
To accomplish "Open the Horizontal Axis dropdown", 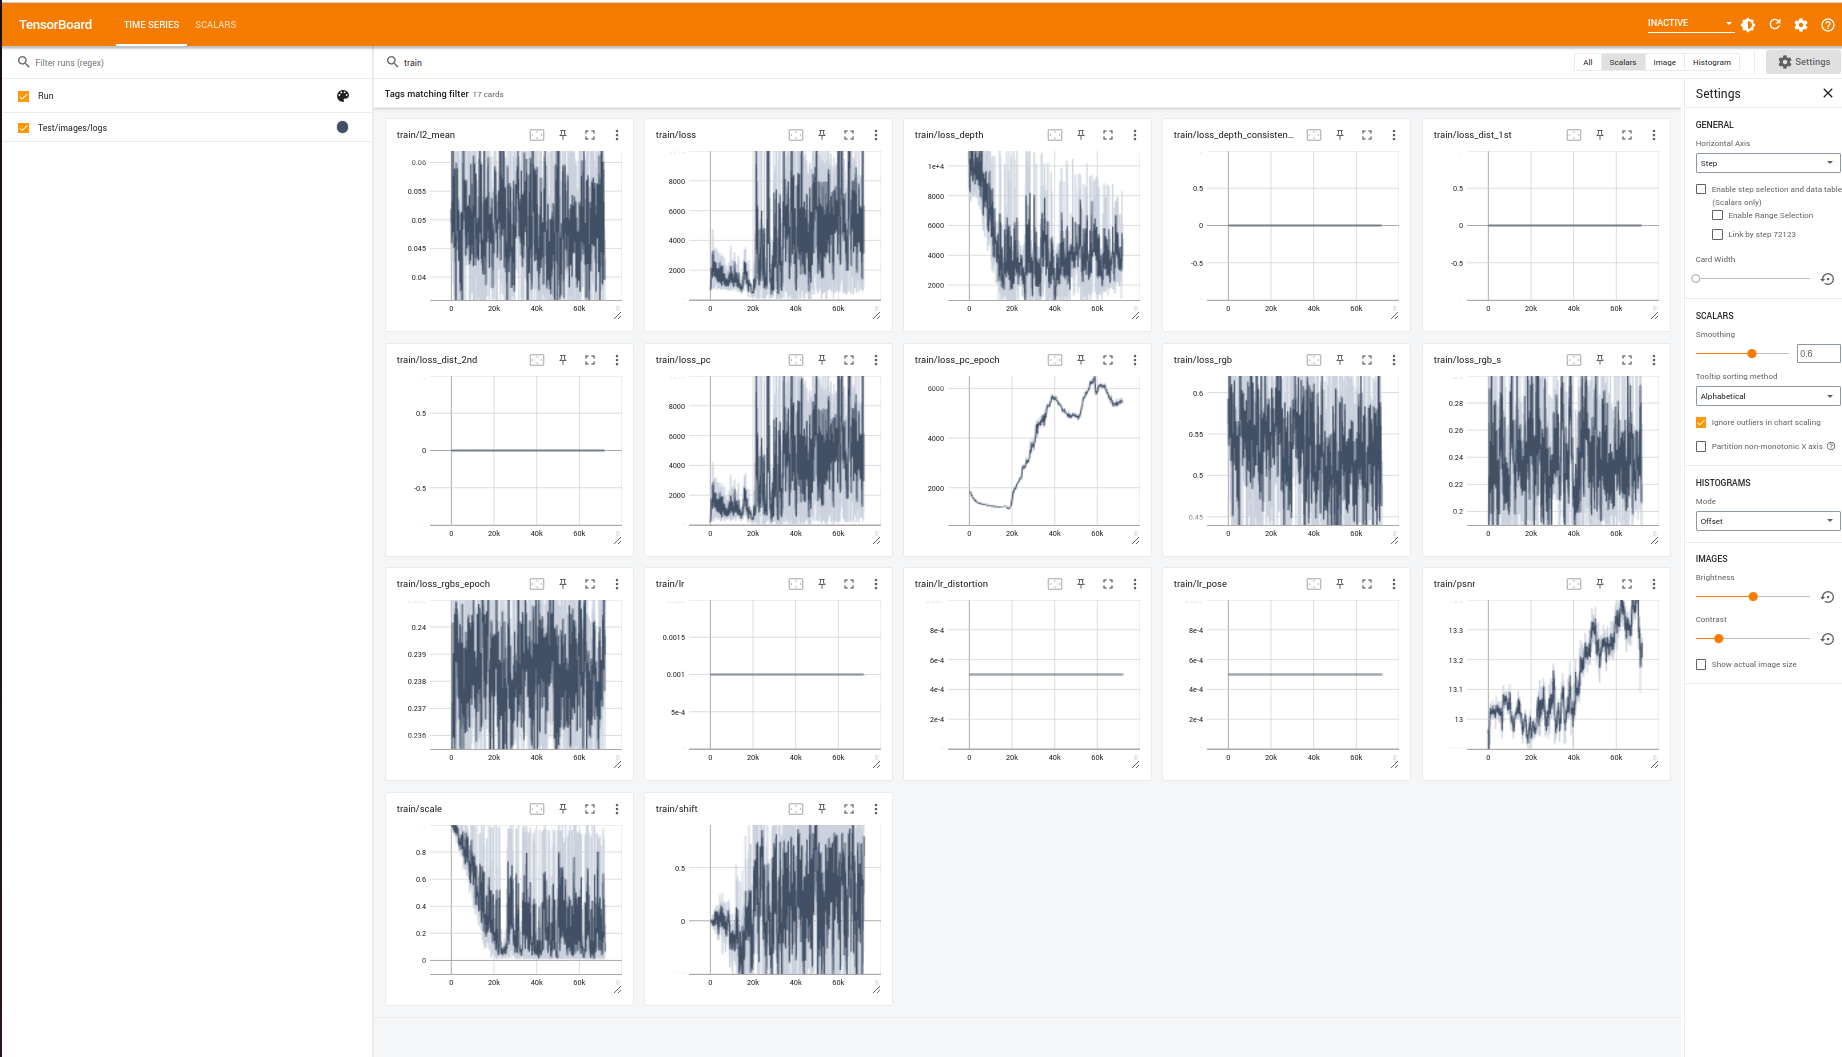I will pos(1767,162).
